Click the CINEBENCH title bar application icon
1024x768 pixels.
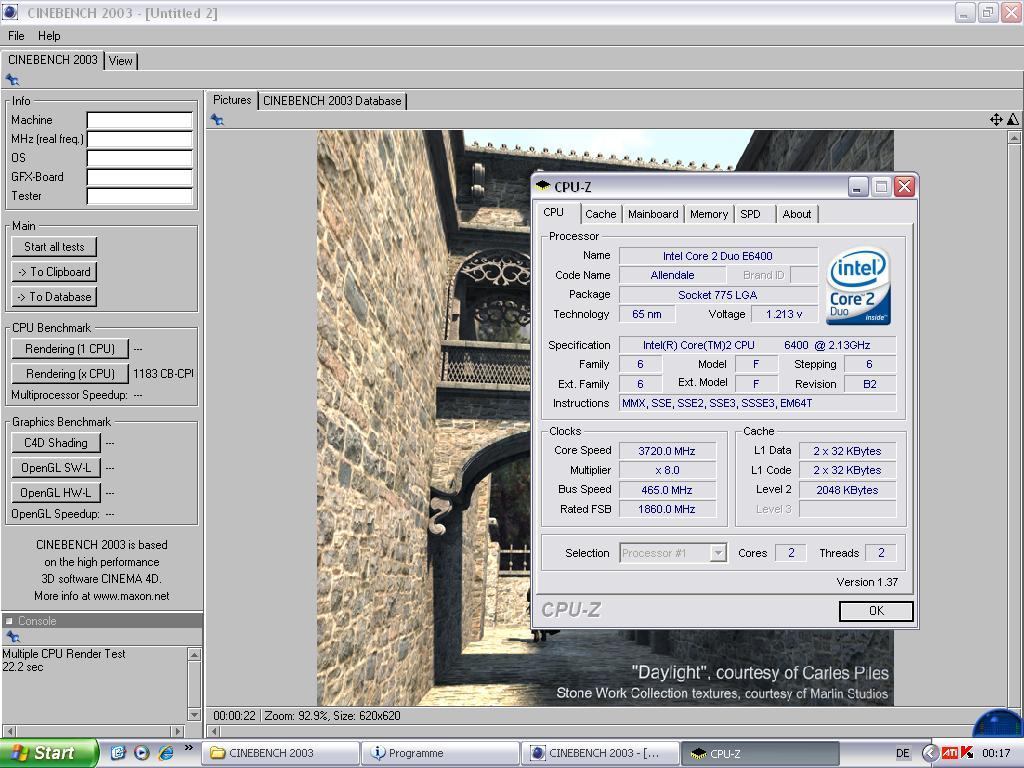coord(10,12)
